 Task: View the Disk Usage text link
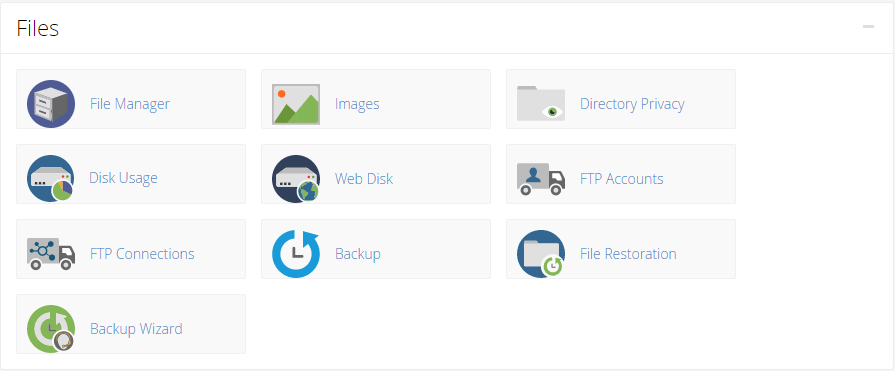click(123, 178)
